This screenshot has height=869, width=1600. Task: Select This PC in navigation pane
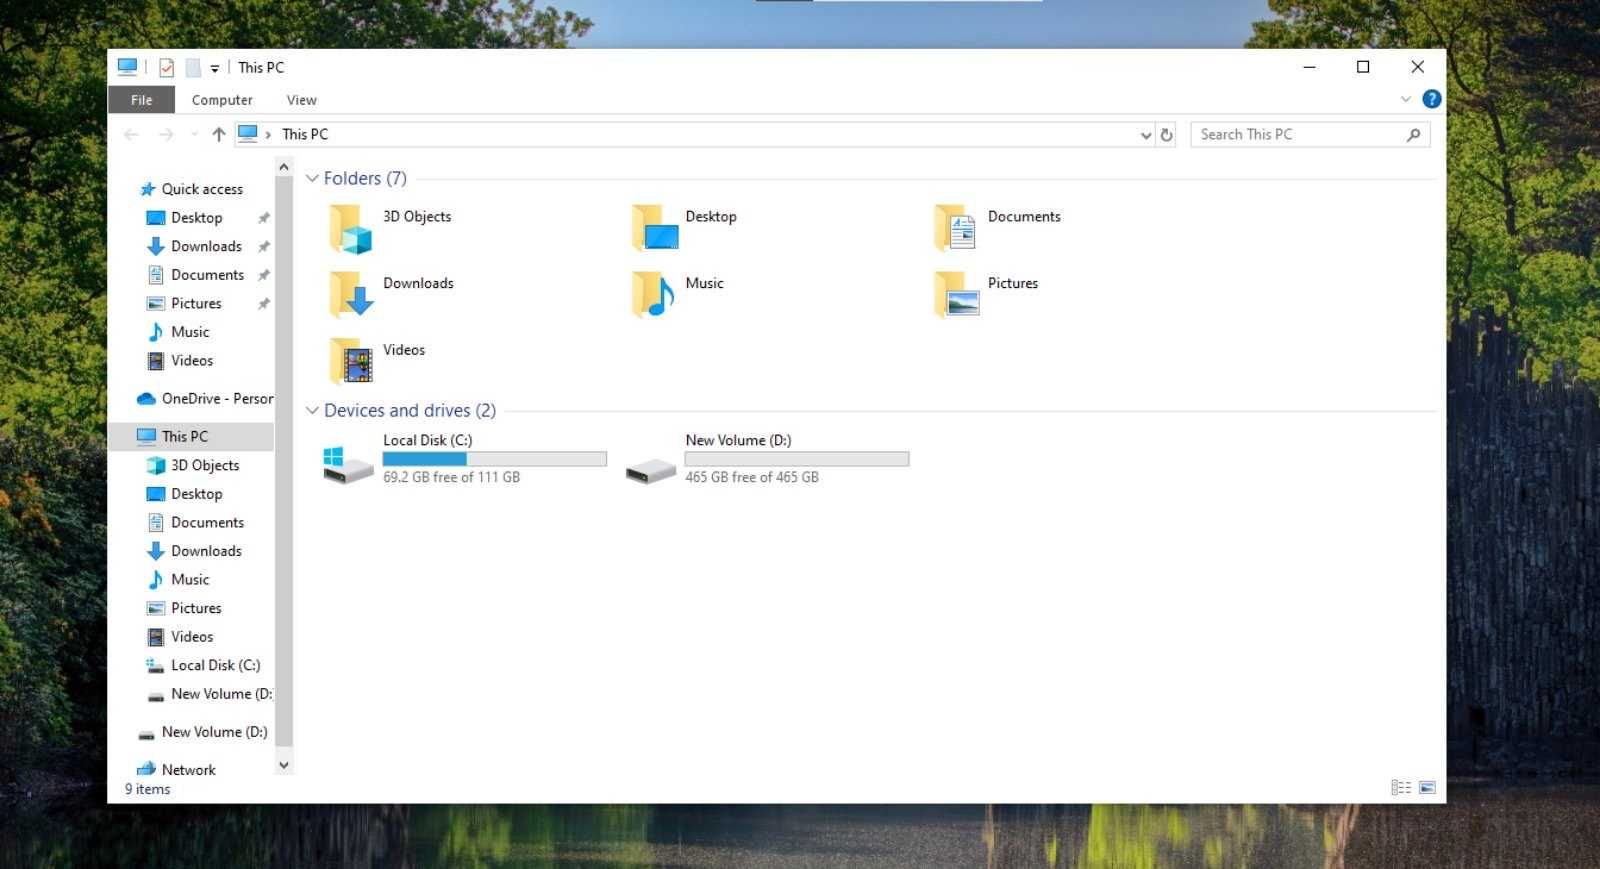[190, 436]
